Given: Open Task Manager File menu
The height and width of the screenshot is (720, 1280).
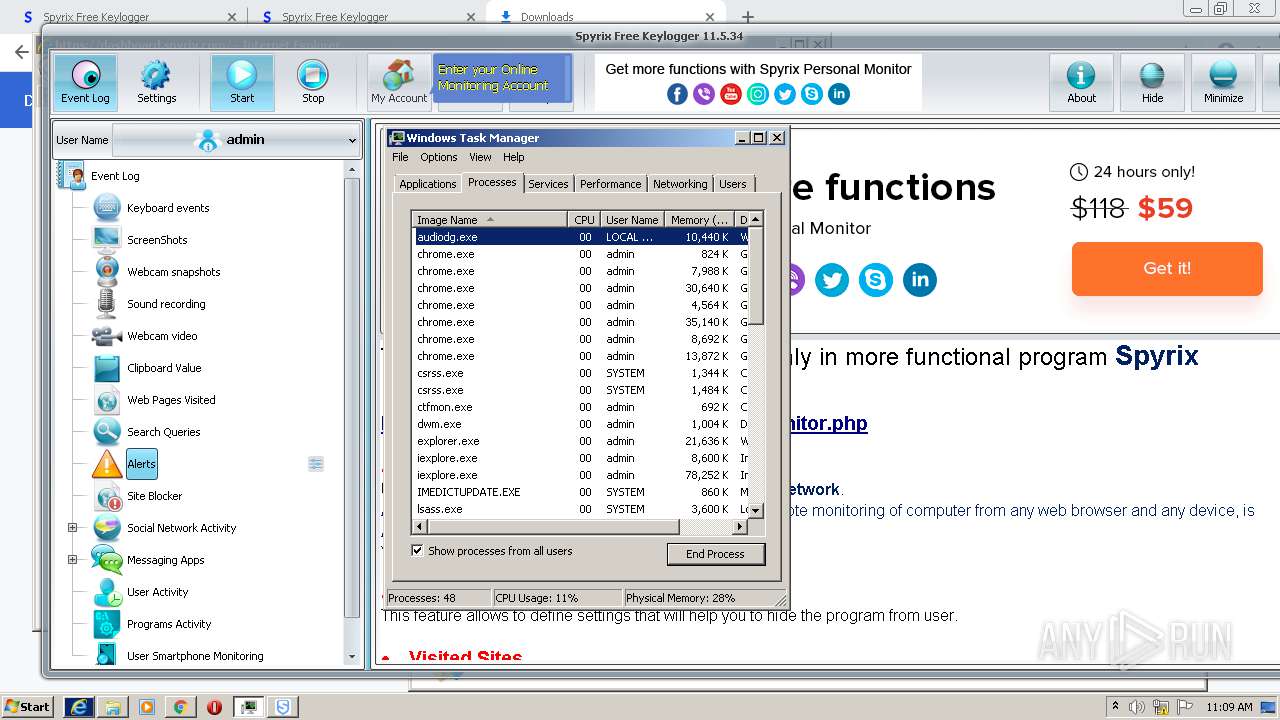Looking at the screenshot, I should pyautogui.click(x=400, y=157).
